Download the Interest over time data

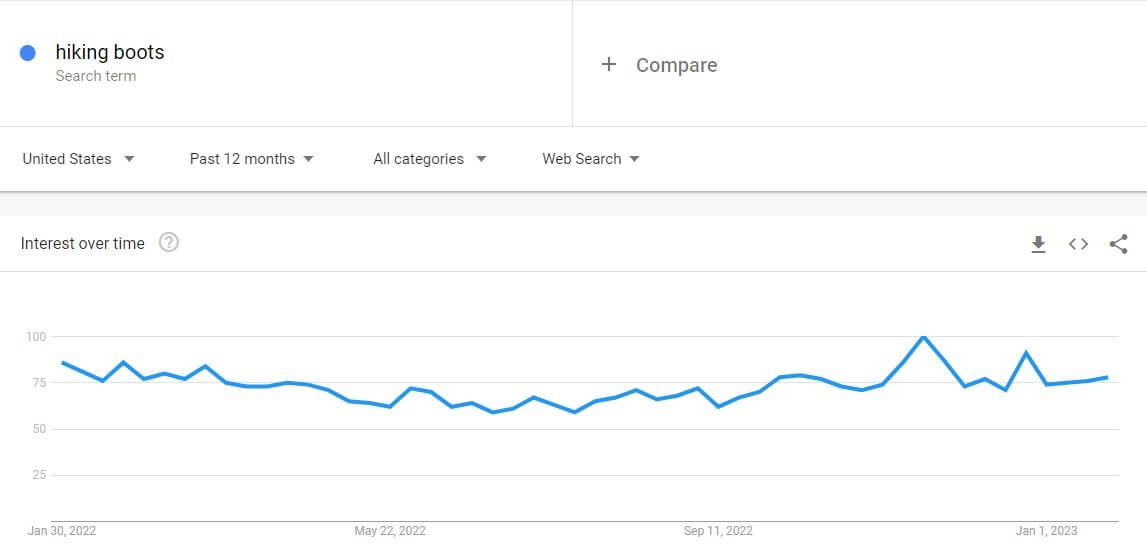coord(1038,244)
